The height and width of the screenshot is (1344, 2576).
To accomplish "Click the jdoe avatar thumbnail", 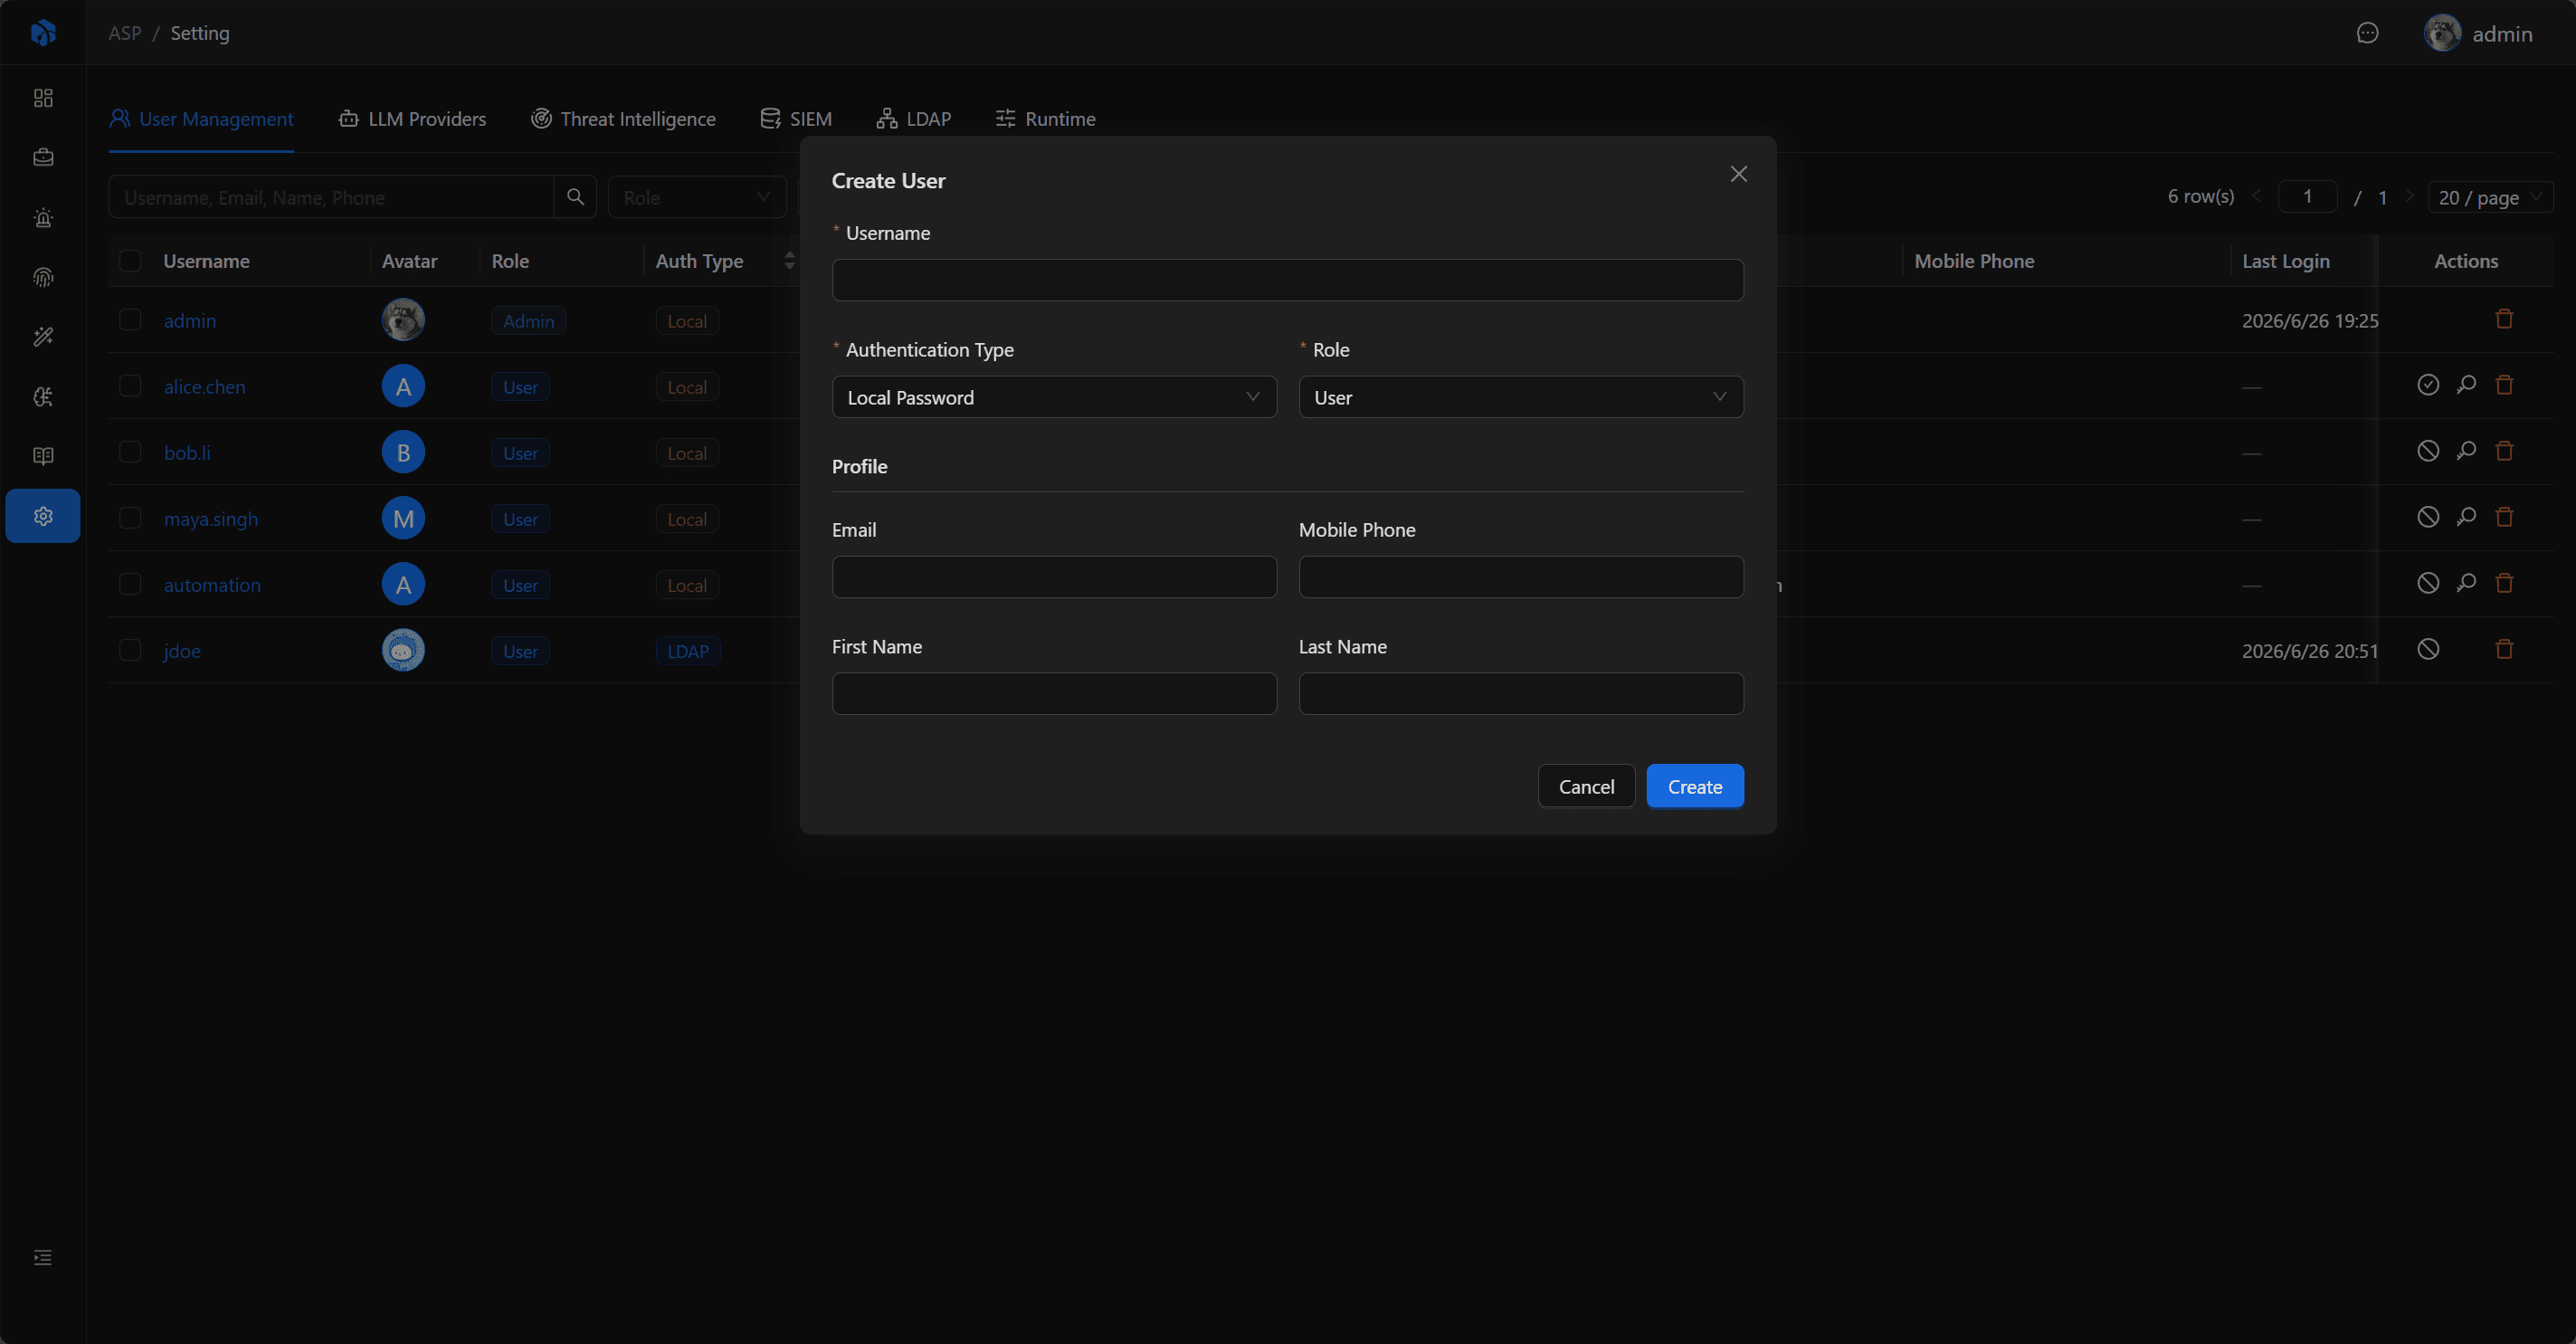I will 403,650.
